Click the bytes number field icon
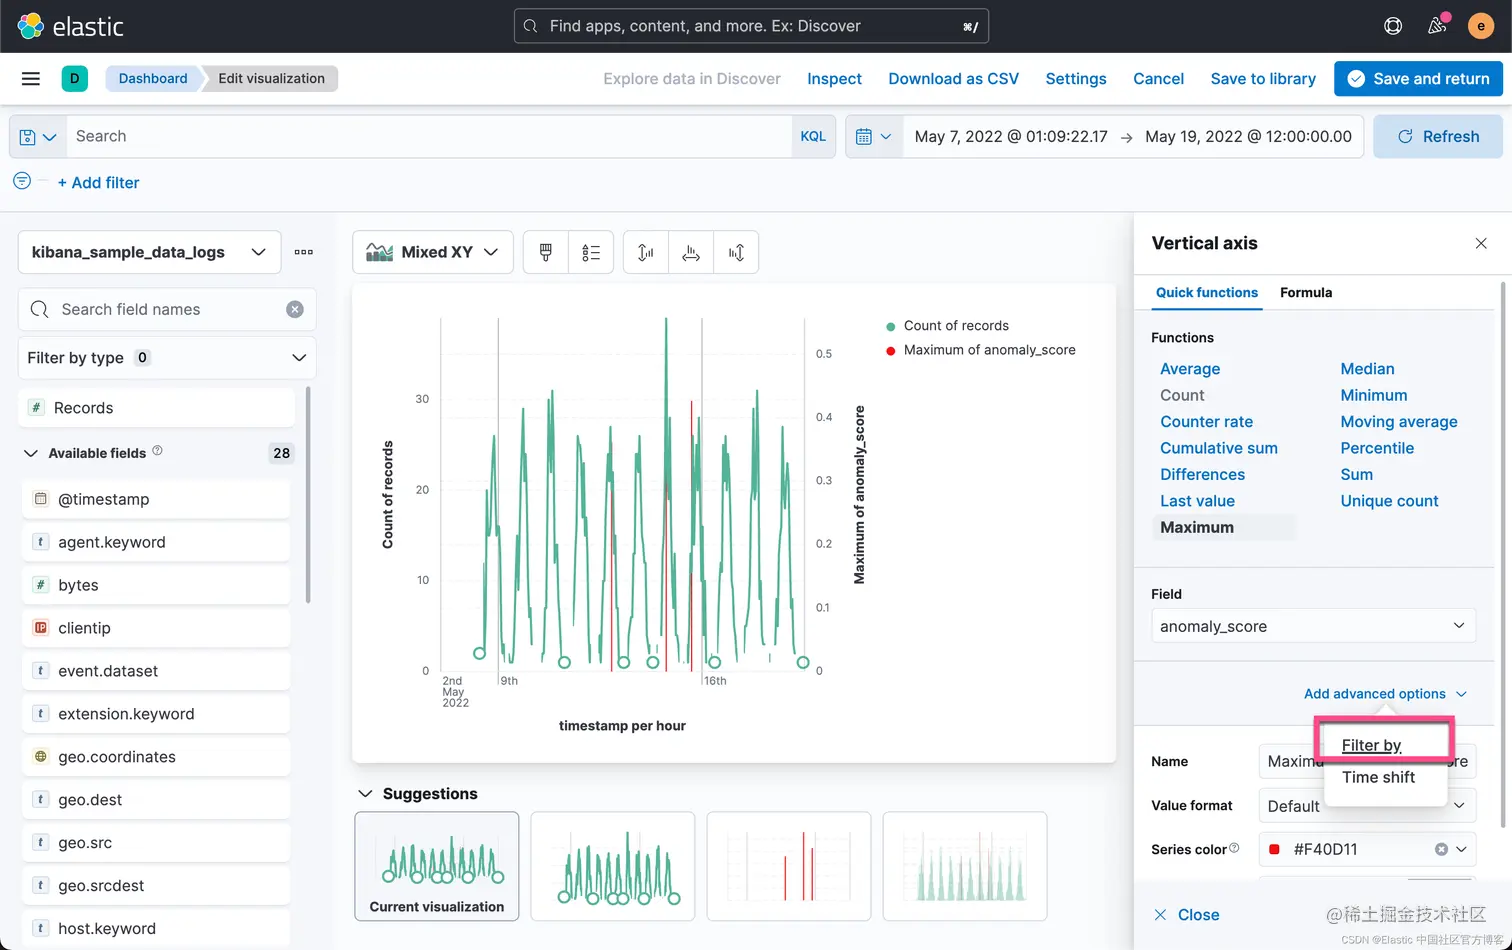Screen dimensions: 1512x950 [x=41, y=584]
